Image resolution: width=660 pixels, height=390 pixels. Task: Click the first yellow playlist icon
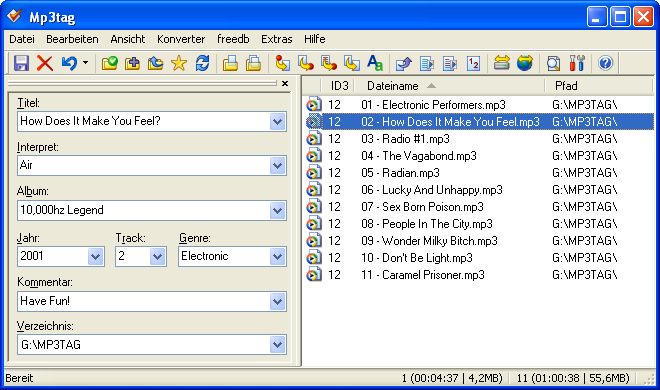click(230, 64)
